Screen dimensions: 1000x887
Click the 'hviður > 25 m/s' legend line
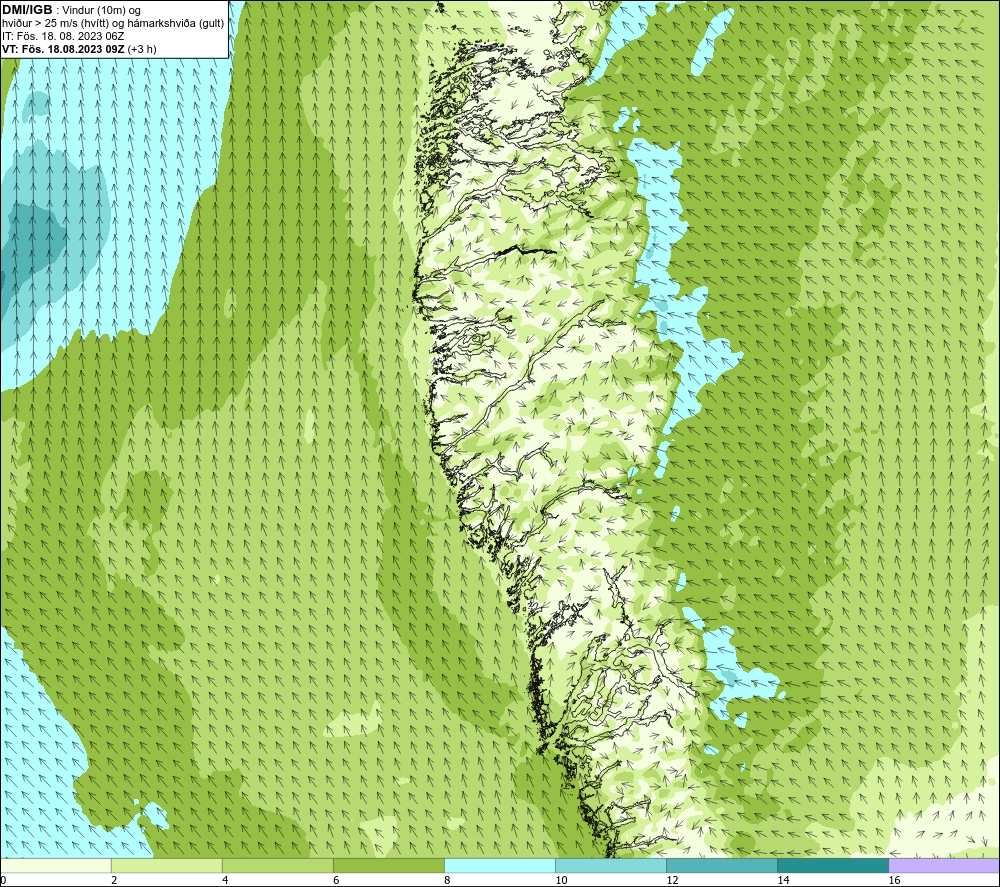point(113,24)
